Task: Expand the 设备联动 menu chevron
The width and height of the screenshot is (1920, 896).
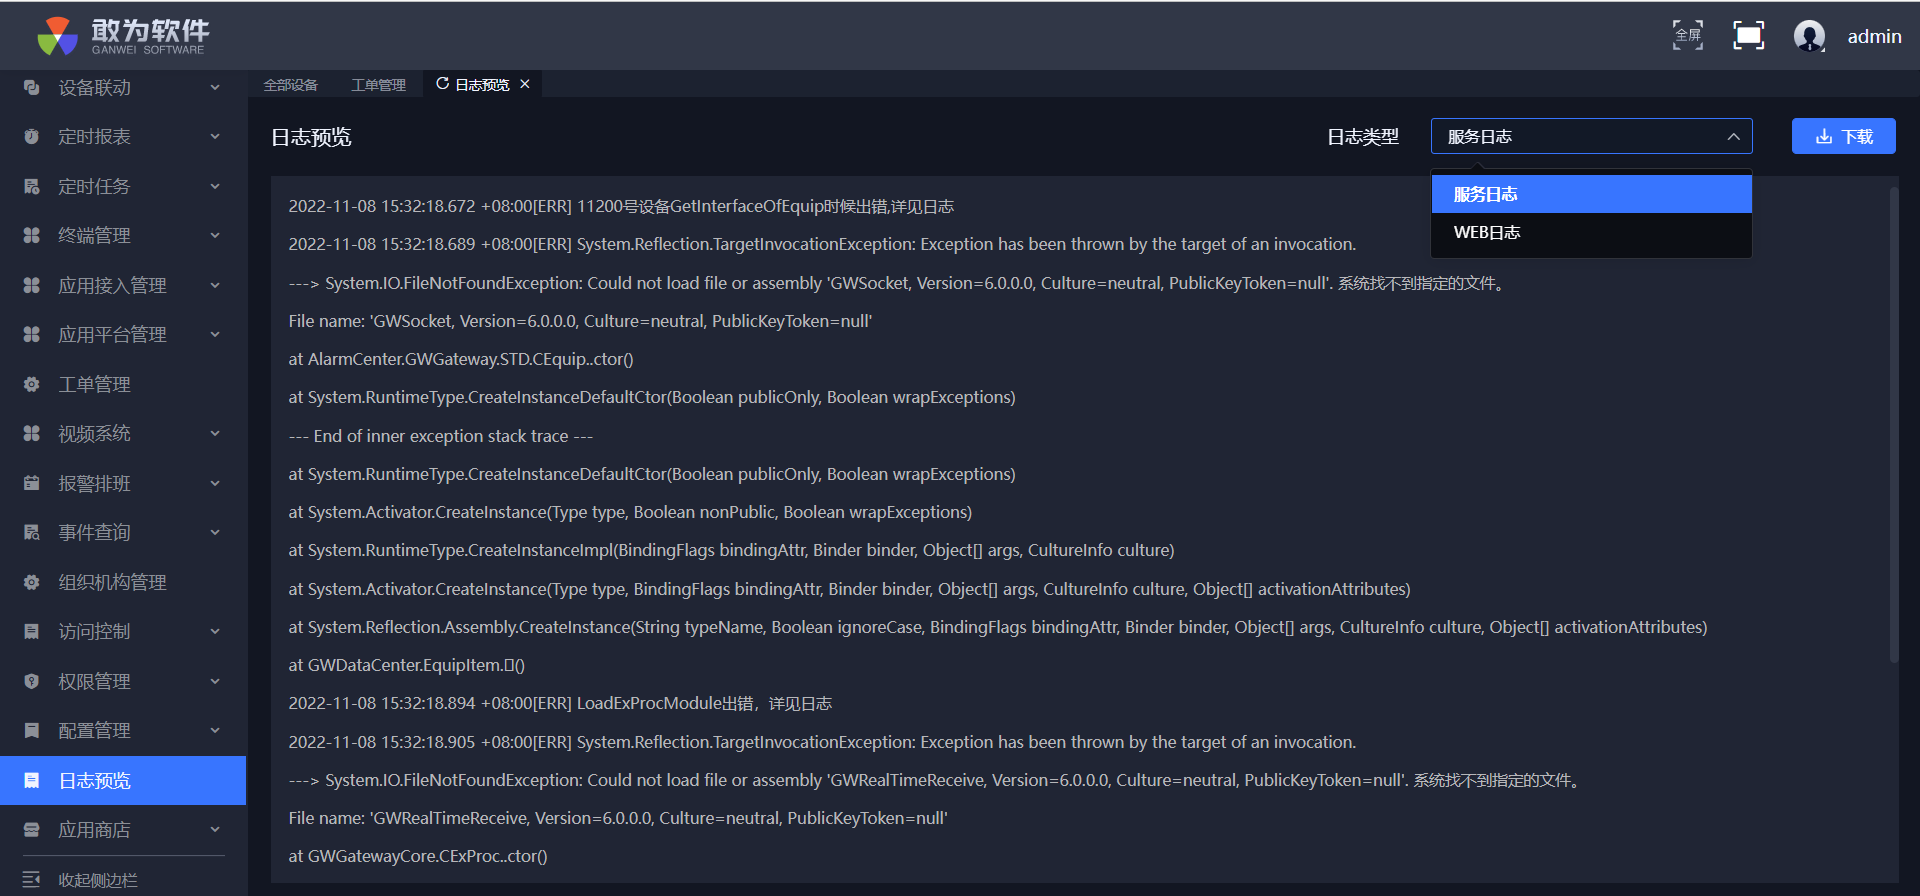Action: point(215,88)
